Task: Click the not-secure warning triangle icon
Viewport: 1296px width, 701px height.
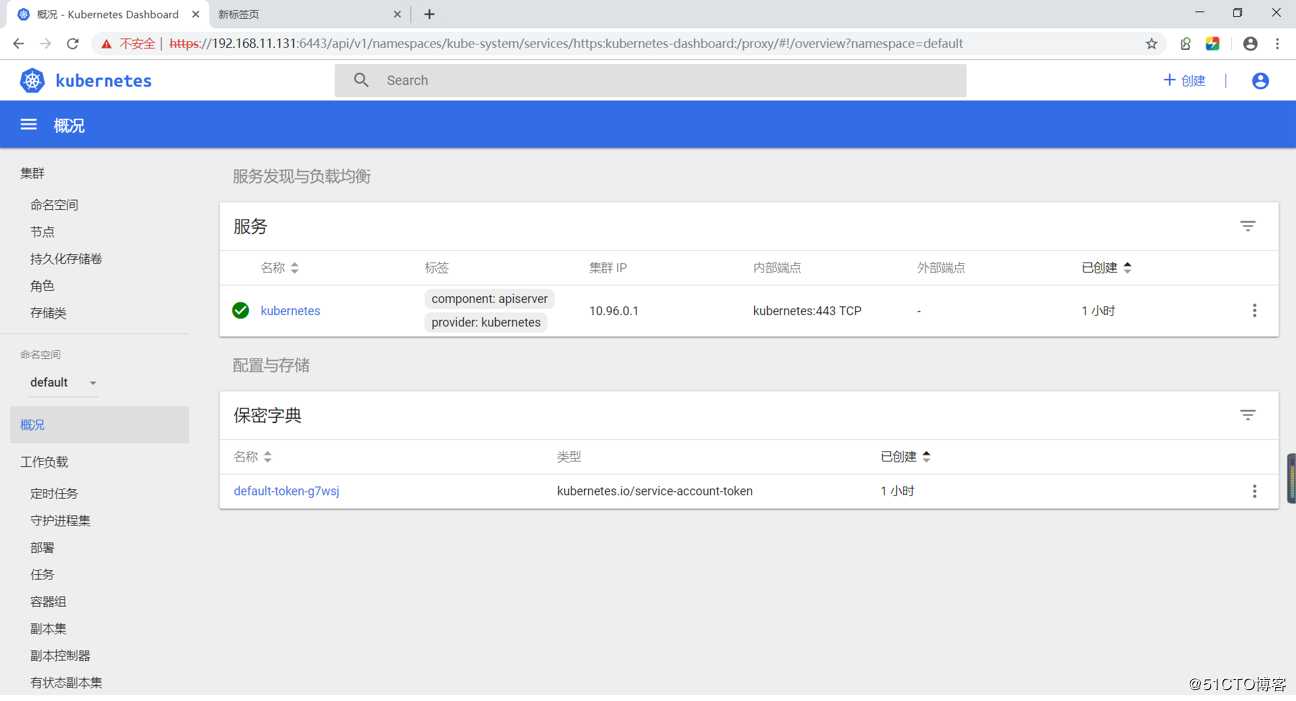Action: 106,44
